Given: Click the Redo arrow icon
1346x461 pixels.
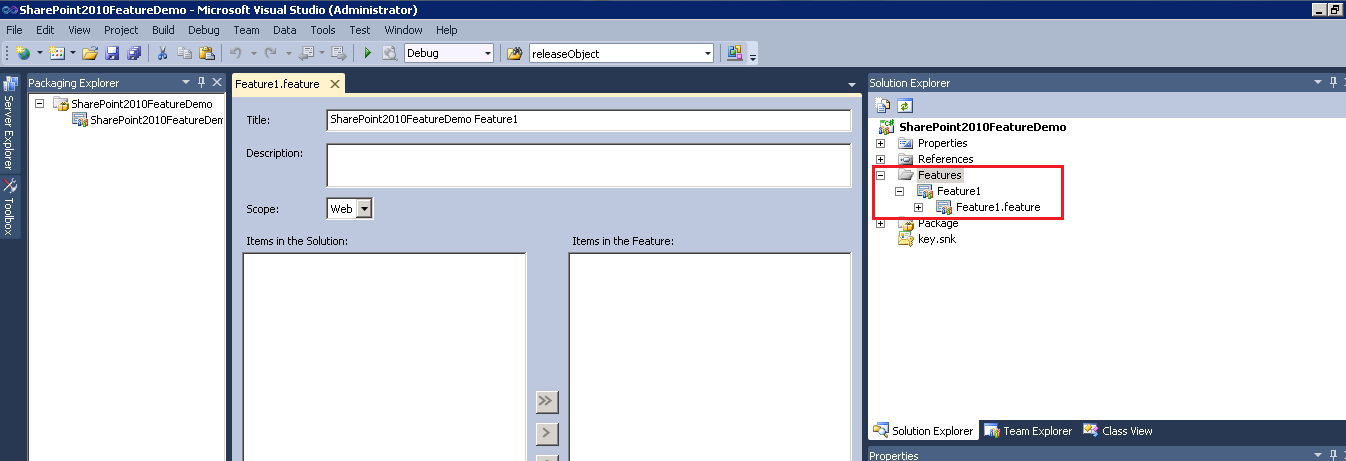Looking at the screenshot, I should point(270,53).
